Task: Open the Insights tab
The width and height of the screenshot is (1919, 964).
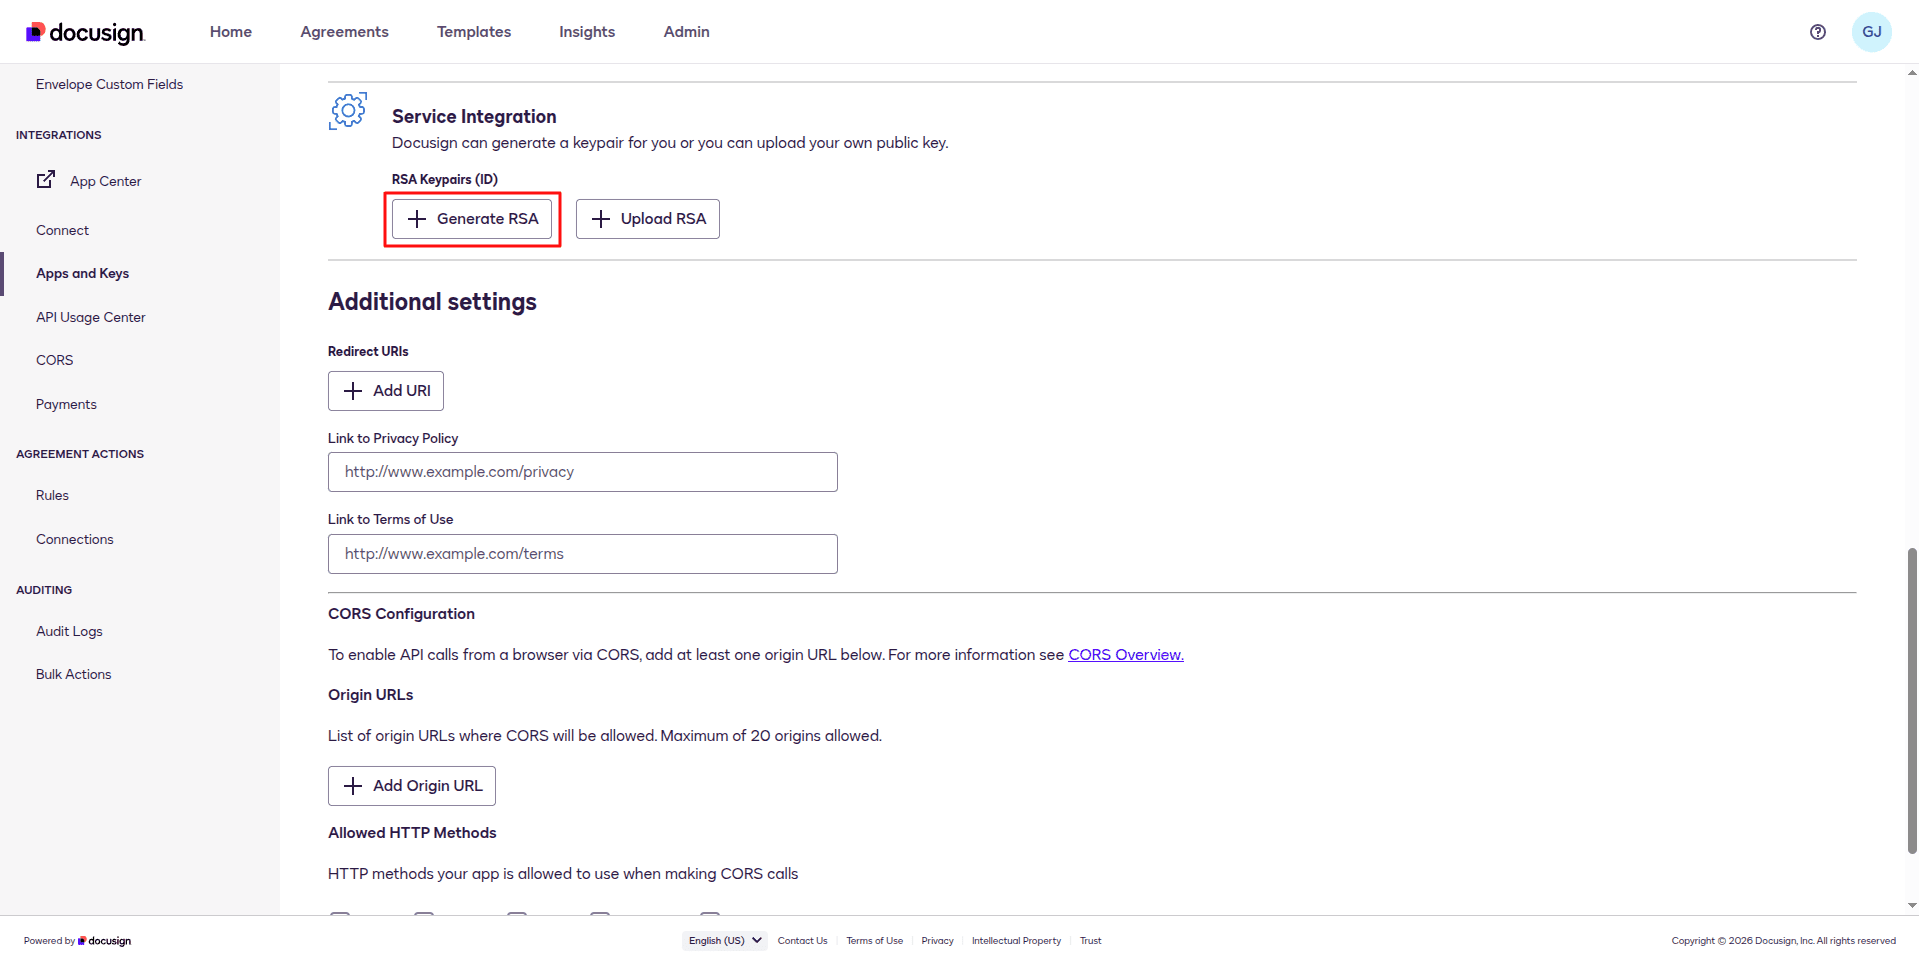Action: pos(587,32)
